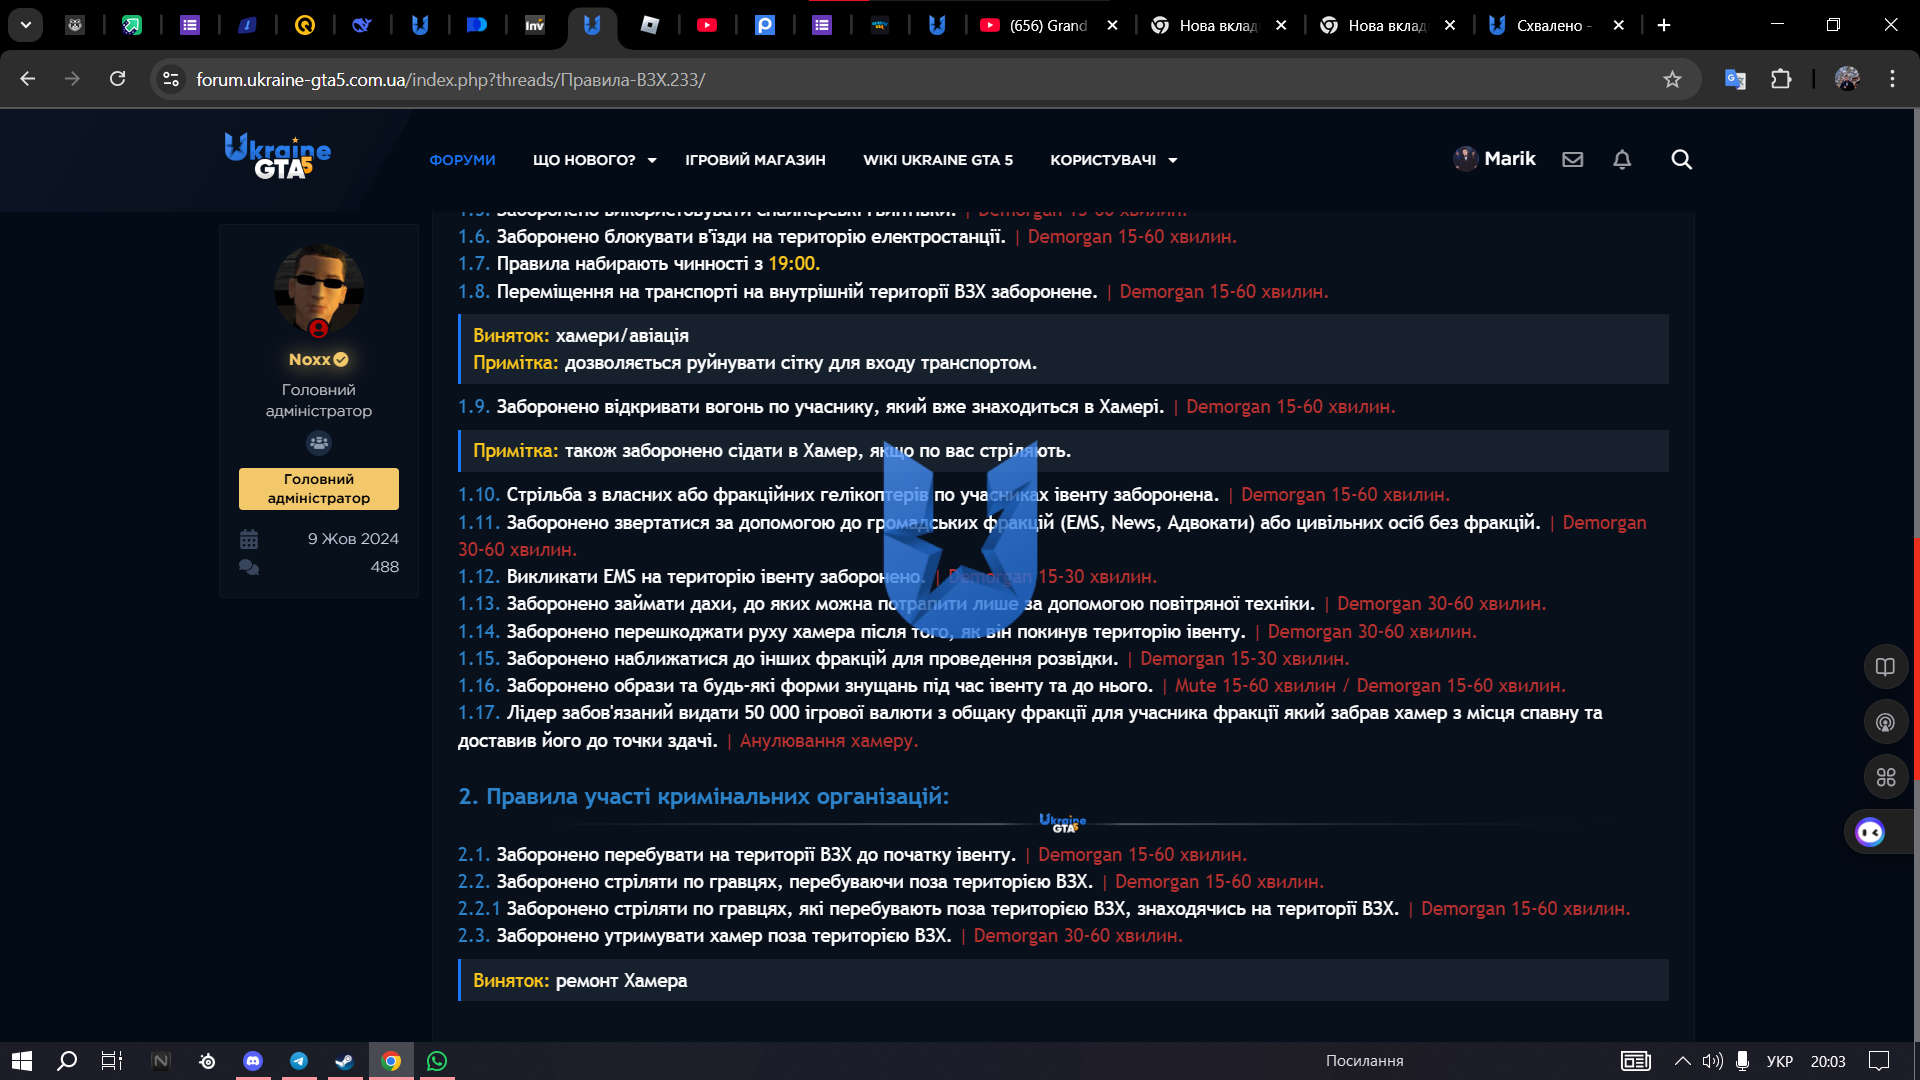Bookmark this page with the star
Screen dimensions: 1920x1080
click(x=1672, y=79)
